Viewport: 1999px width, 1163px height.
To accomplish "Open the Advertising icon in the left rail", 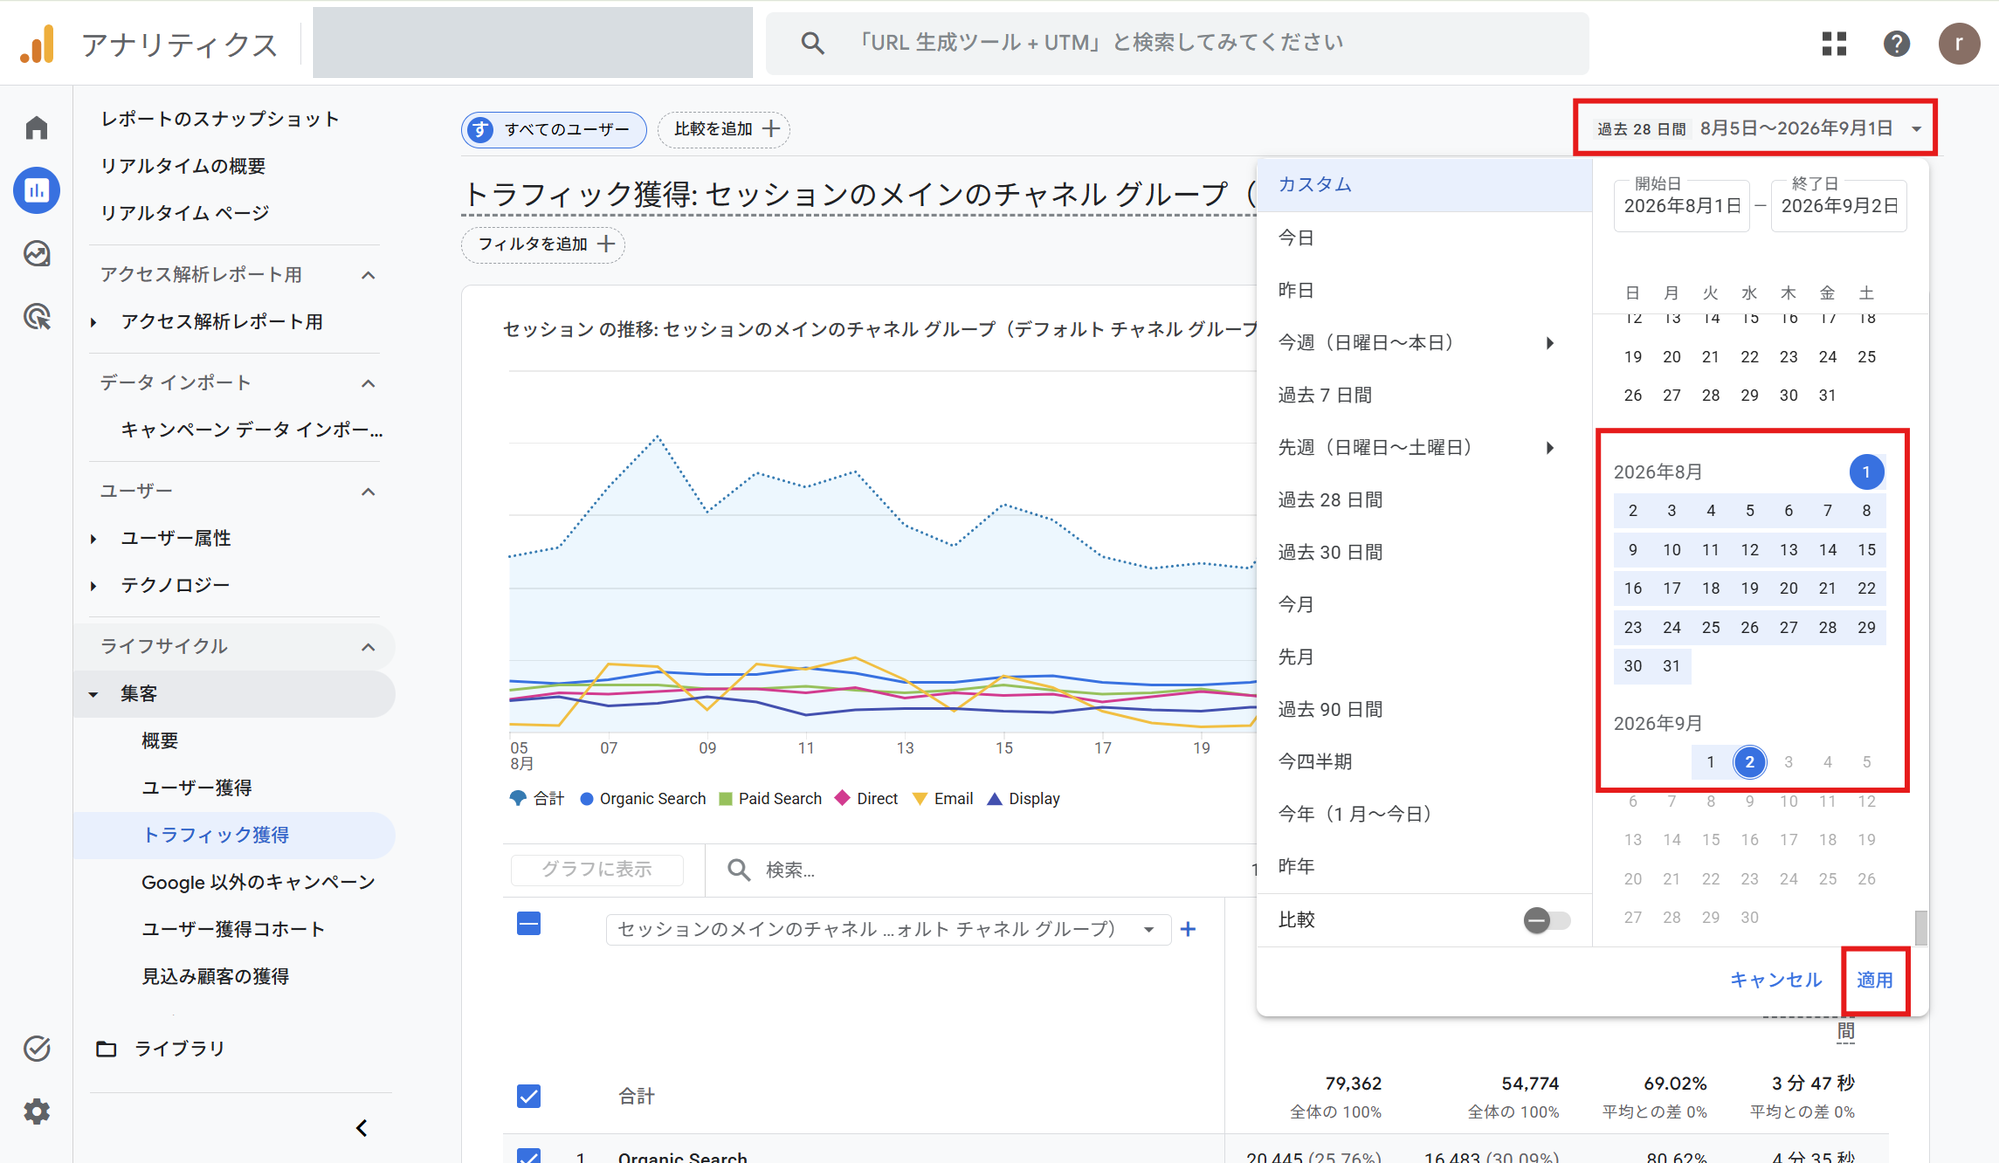I will click(x=37, y=317).
